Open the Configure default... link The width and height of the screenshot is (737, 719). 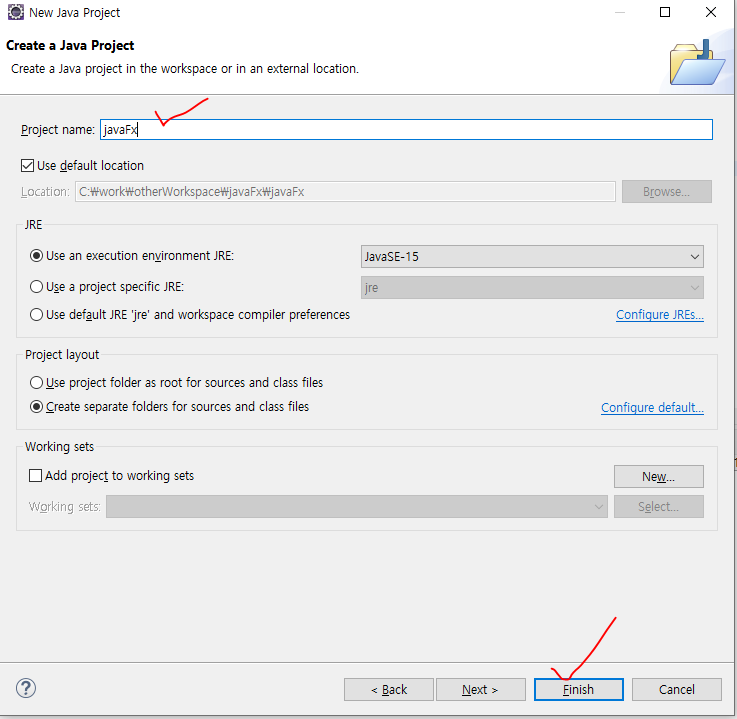point(652,407)
